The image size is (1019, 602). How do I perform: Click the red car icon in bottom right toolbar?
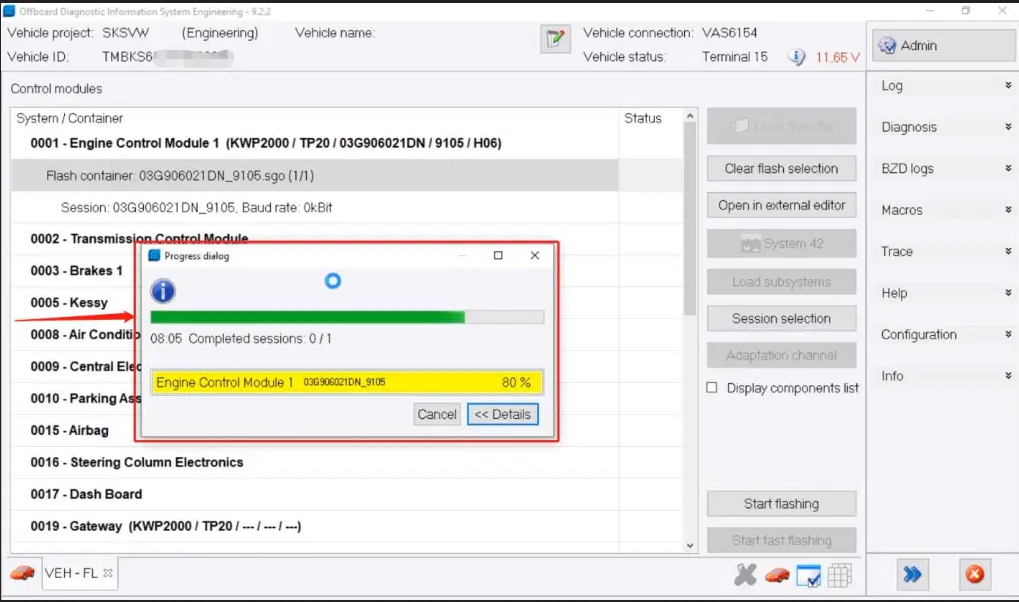point(777,575)
